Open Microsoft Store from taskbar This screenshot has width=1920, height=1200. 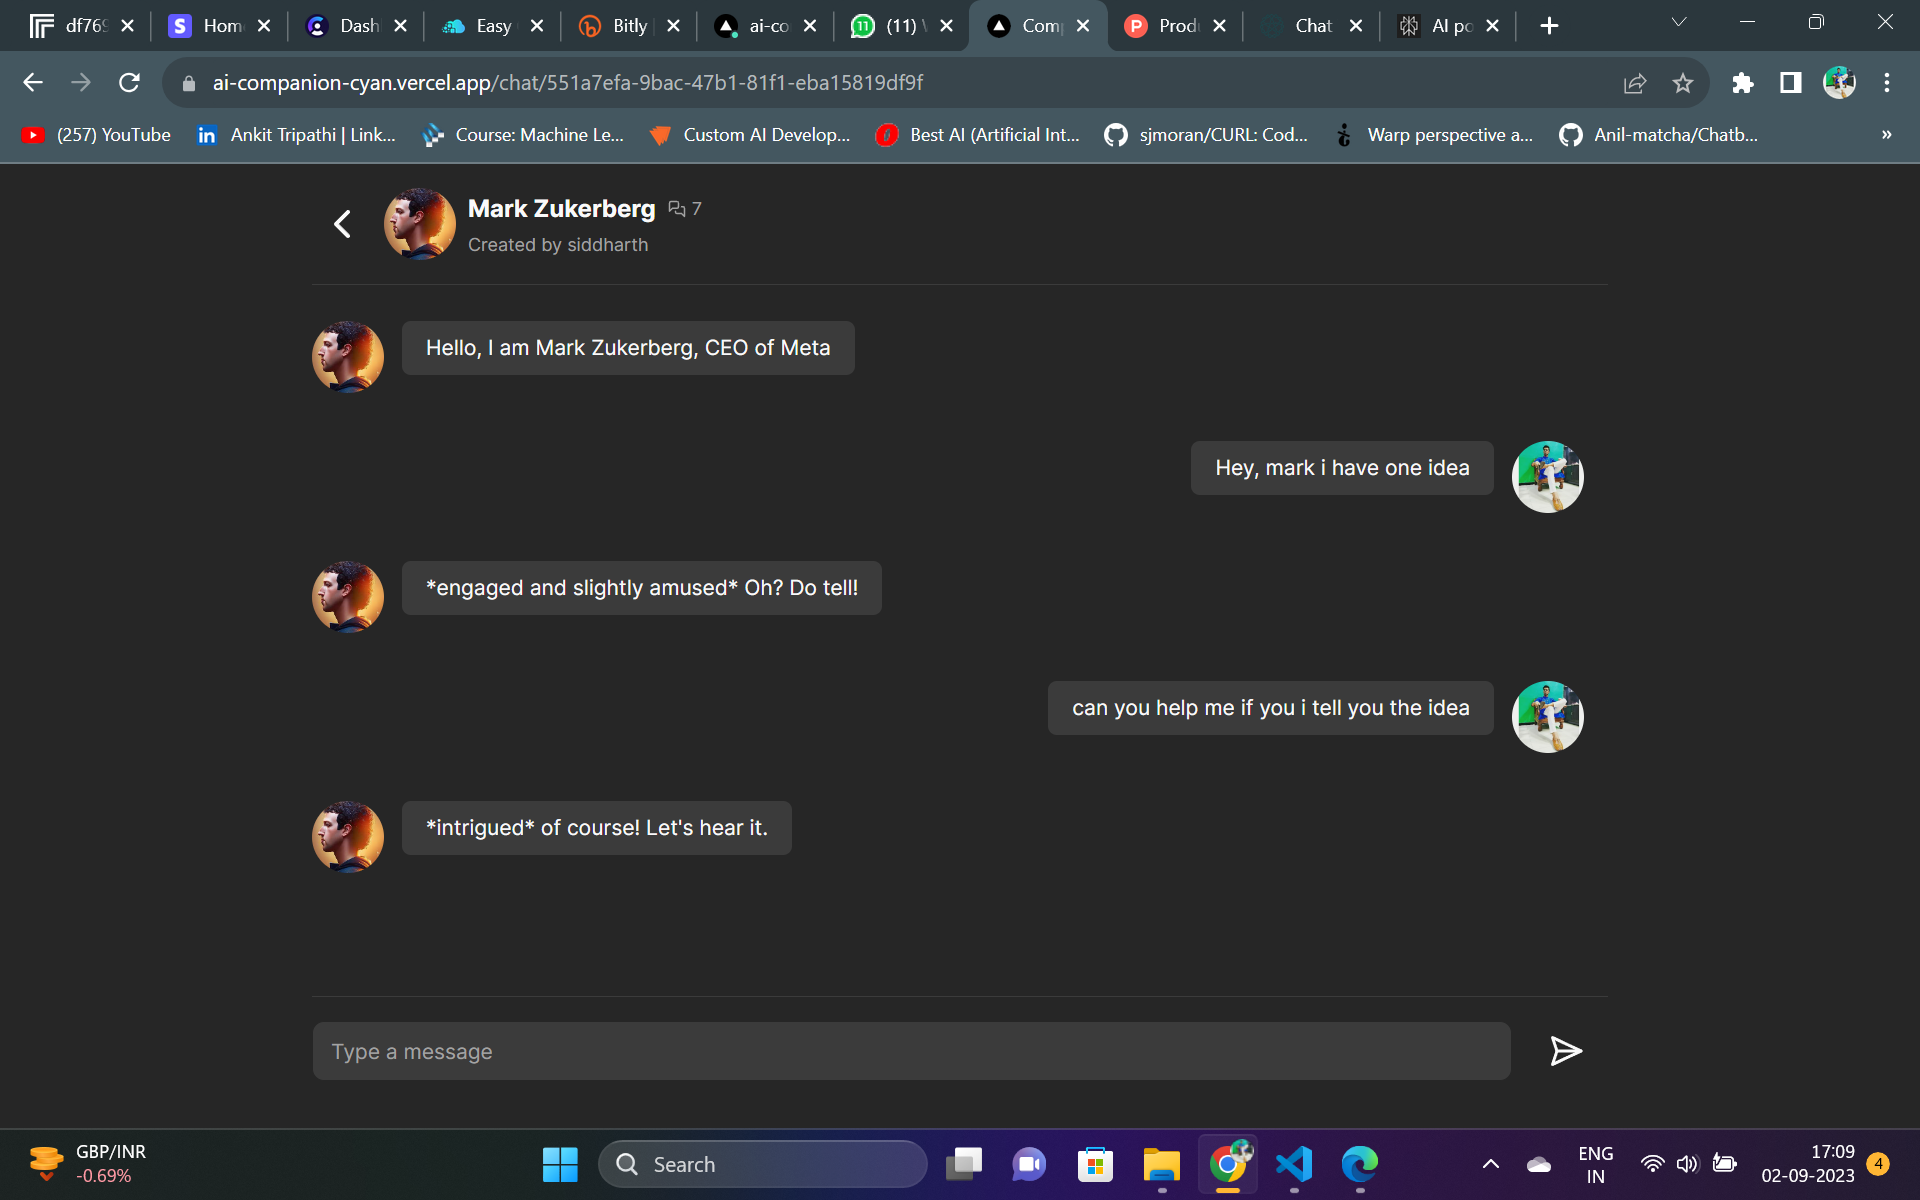point(1095,1164)
